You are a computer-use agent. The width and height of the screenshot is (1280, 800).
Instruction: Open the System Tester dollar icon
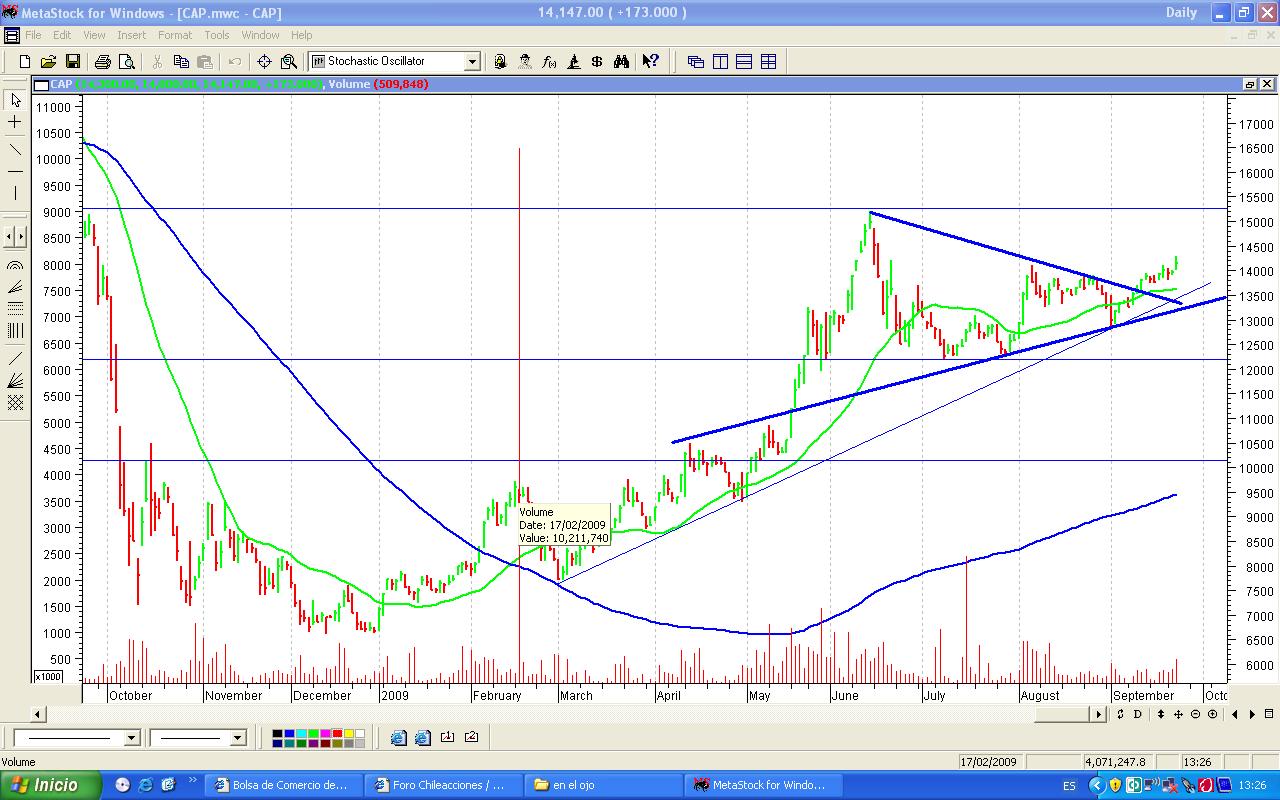click(597, 62)
